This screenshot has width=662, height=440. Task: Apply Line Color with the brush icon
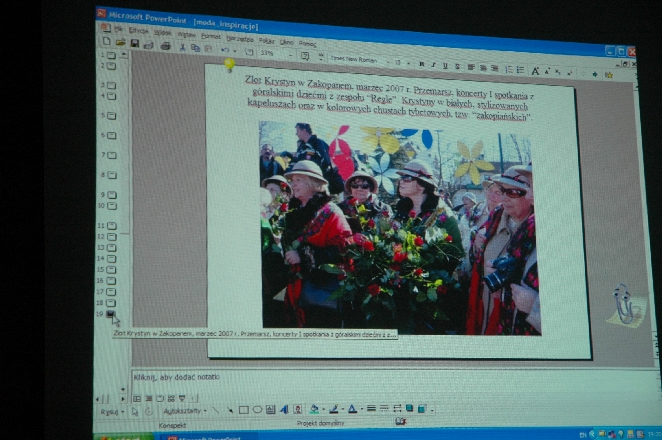click(334, 409)
